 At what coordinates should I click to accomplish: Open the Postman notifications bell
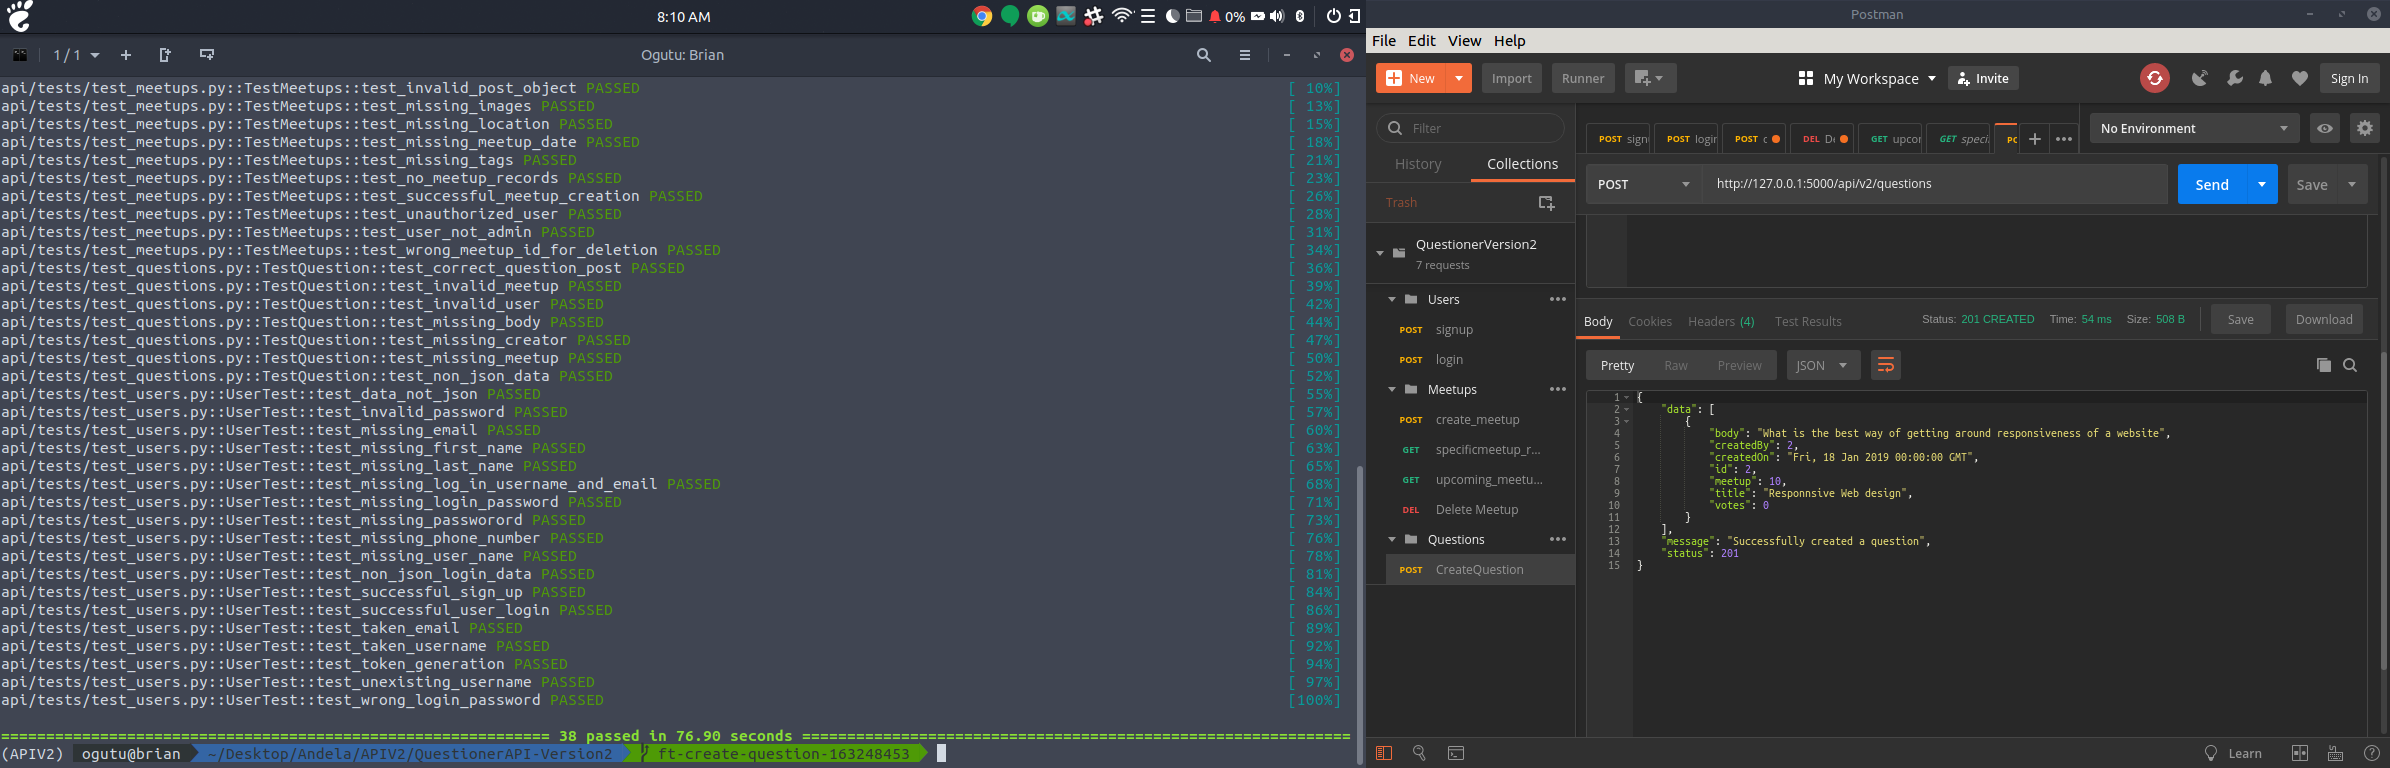2266,78
